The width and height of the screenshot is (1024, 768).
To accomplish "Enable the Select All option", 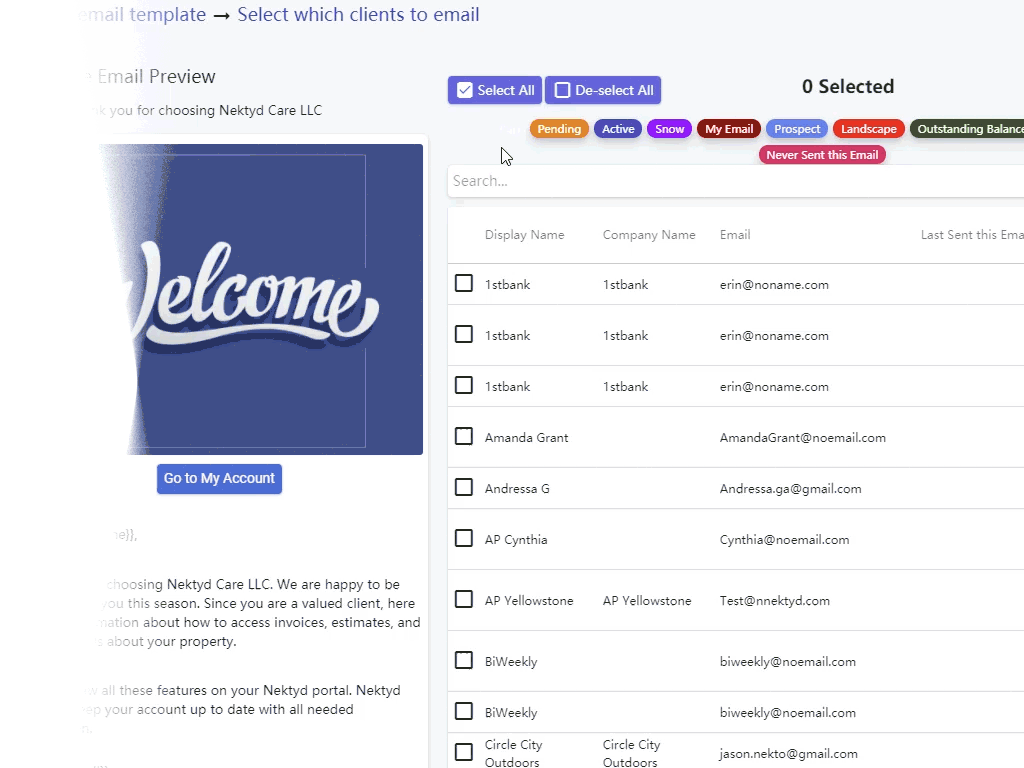I will 494,89.
